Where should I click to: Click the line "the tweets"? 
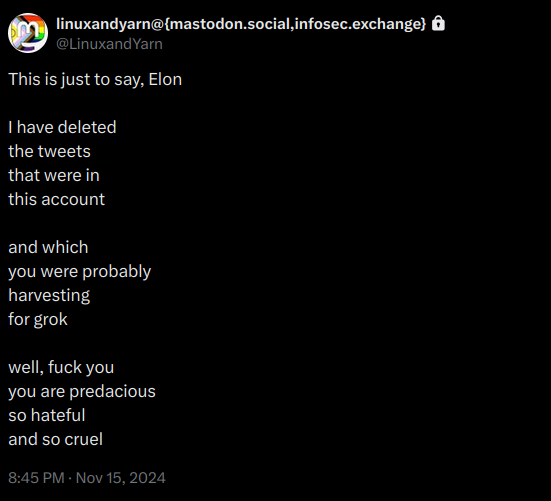(50, 151)
